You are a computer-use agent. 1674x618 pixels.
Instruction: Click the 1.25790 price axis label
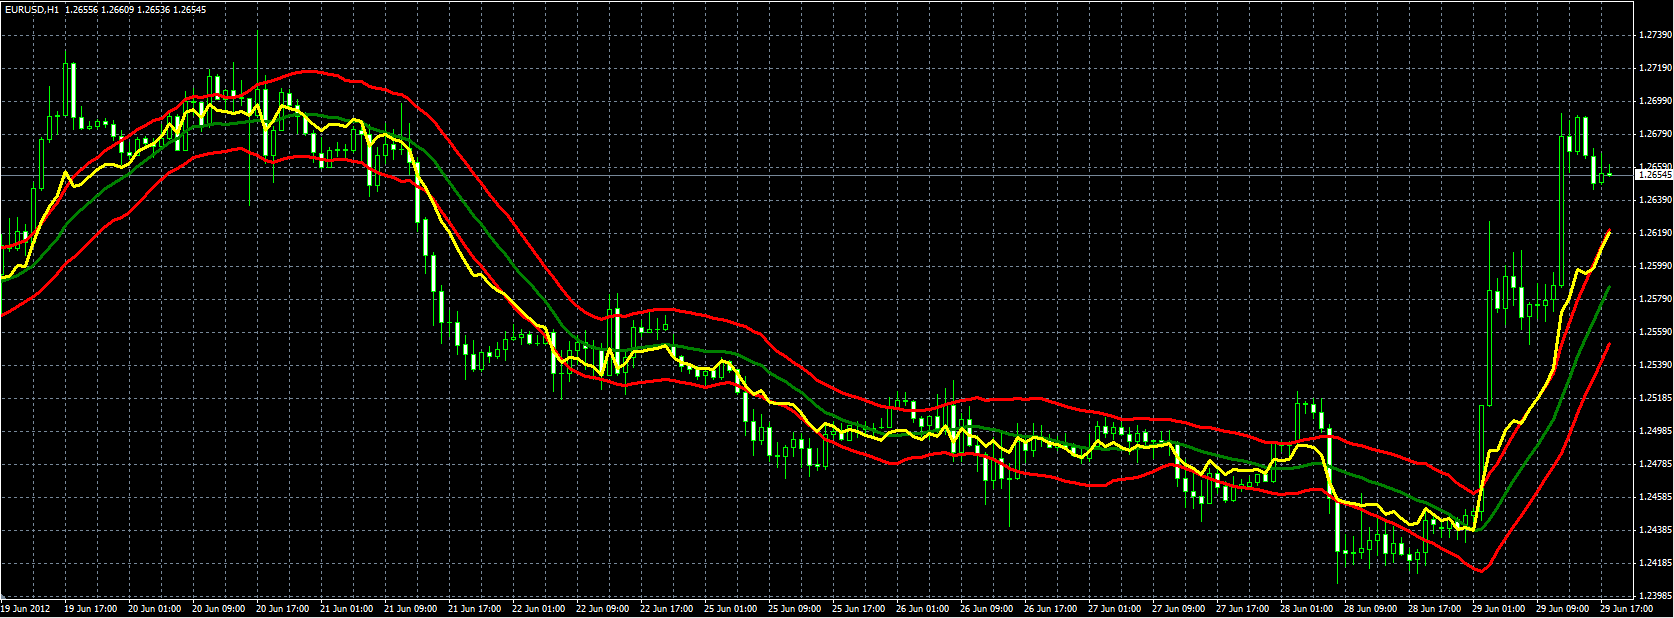pyautogui.click(x=1656, y=299)
